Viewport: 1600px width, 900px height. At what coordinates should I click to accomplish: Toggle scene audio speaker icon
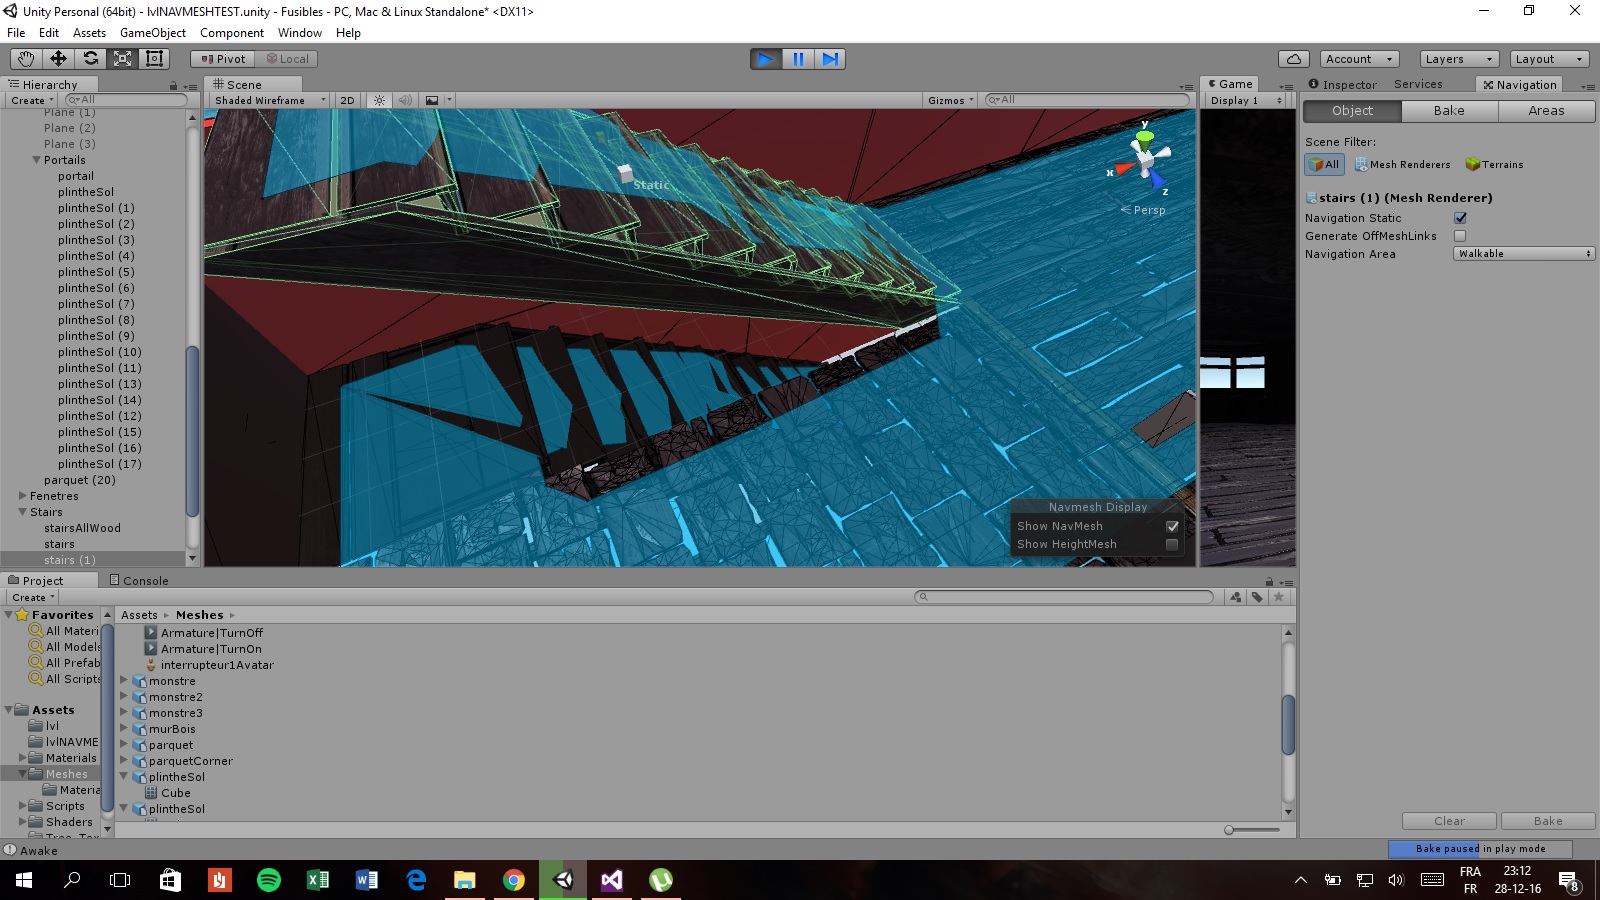[405, 100]
